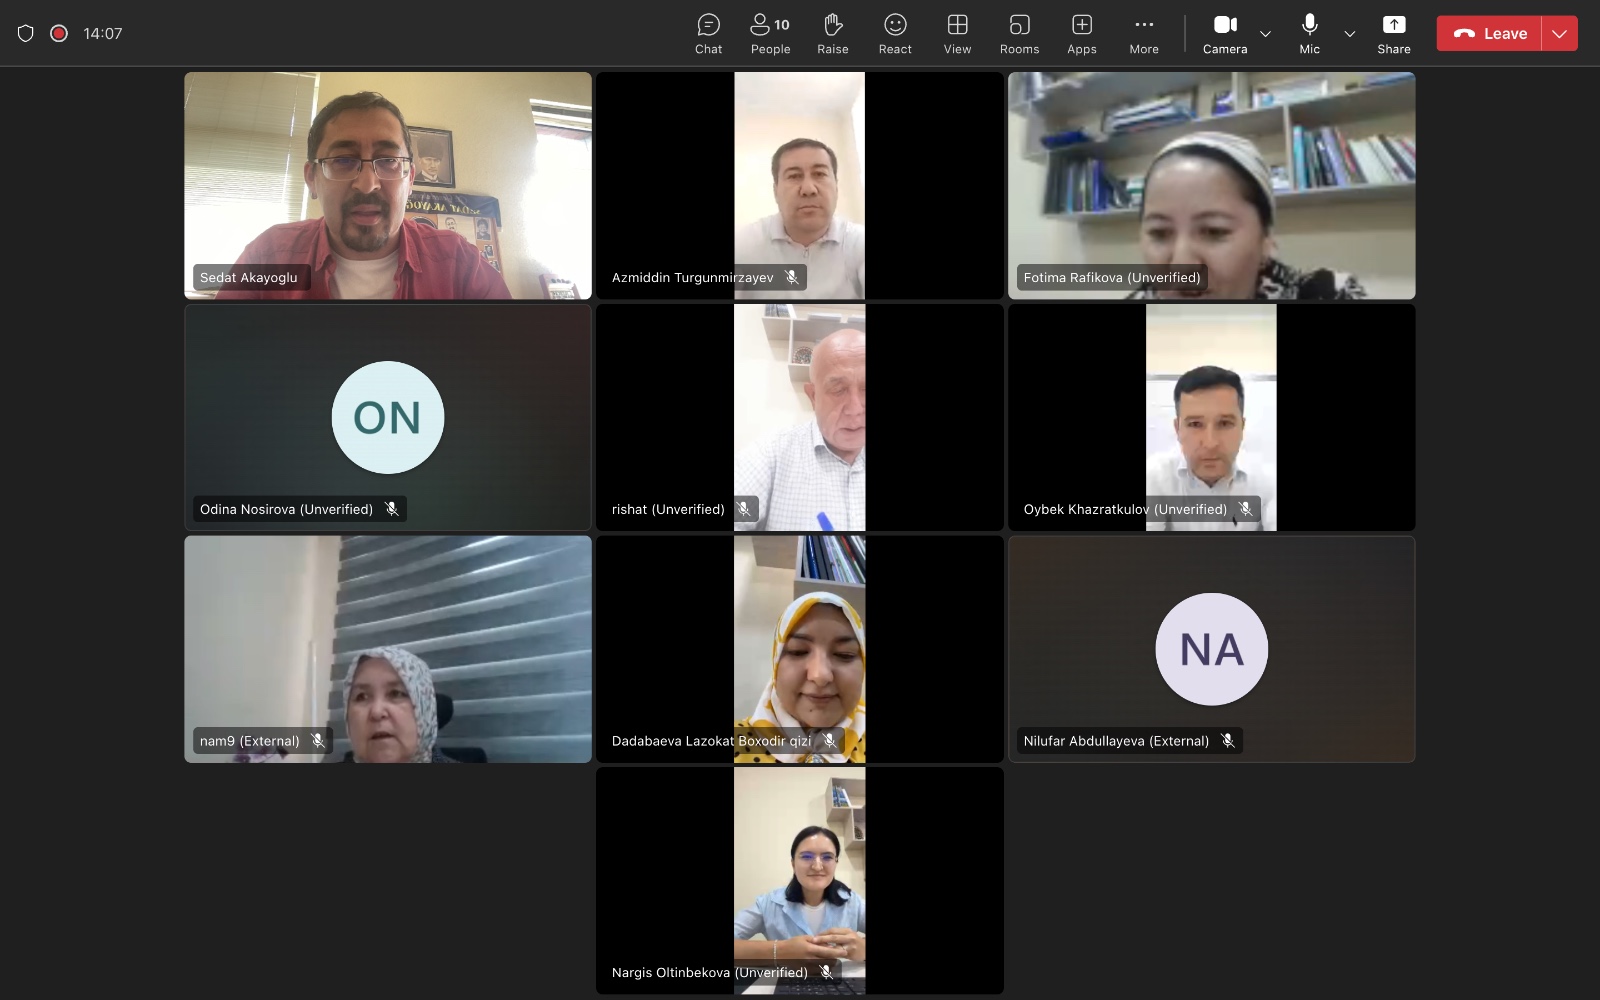
Task: Click the Nargis Oltinbekova (Unverified) label
Action: pos(710,972)
